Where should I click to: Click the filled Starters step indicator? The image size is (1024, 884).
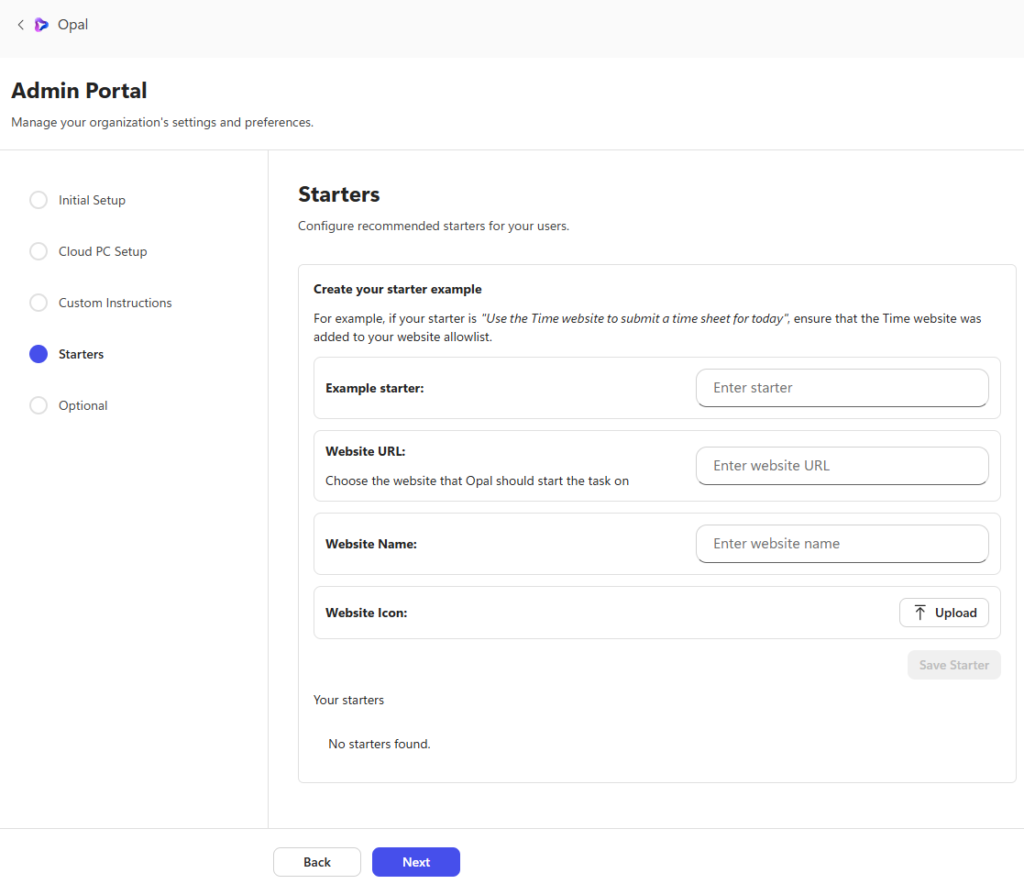click(39, 354)
